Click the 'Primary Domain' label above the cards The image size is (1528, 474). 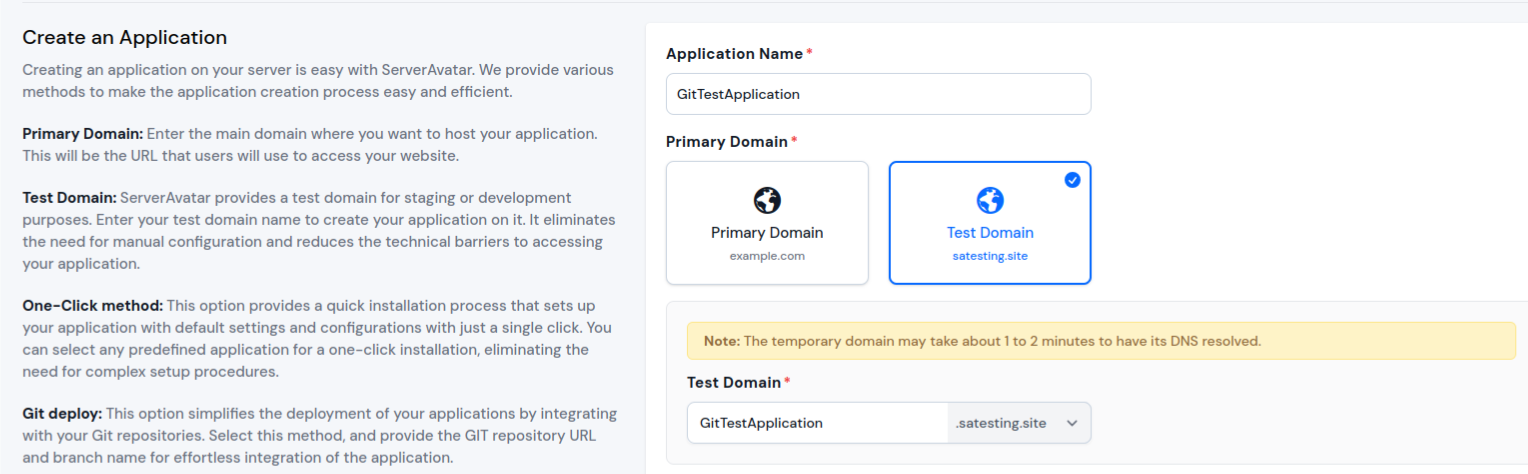tap(727, 142)
